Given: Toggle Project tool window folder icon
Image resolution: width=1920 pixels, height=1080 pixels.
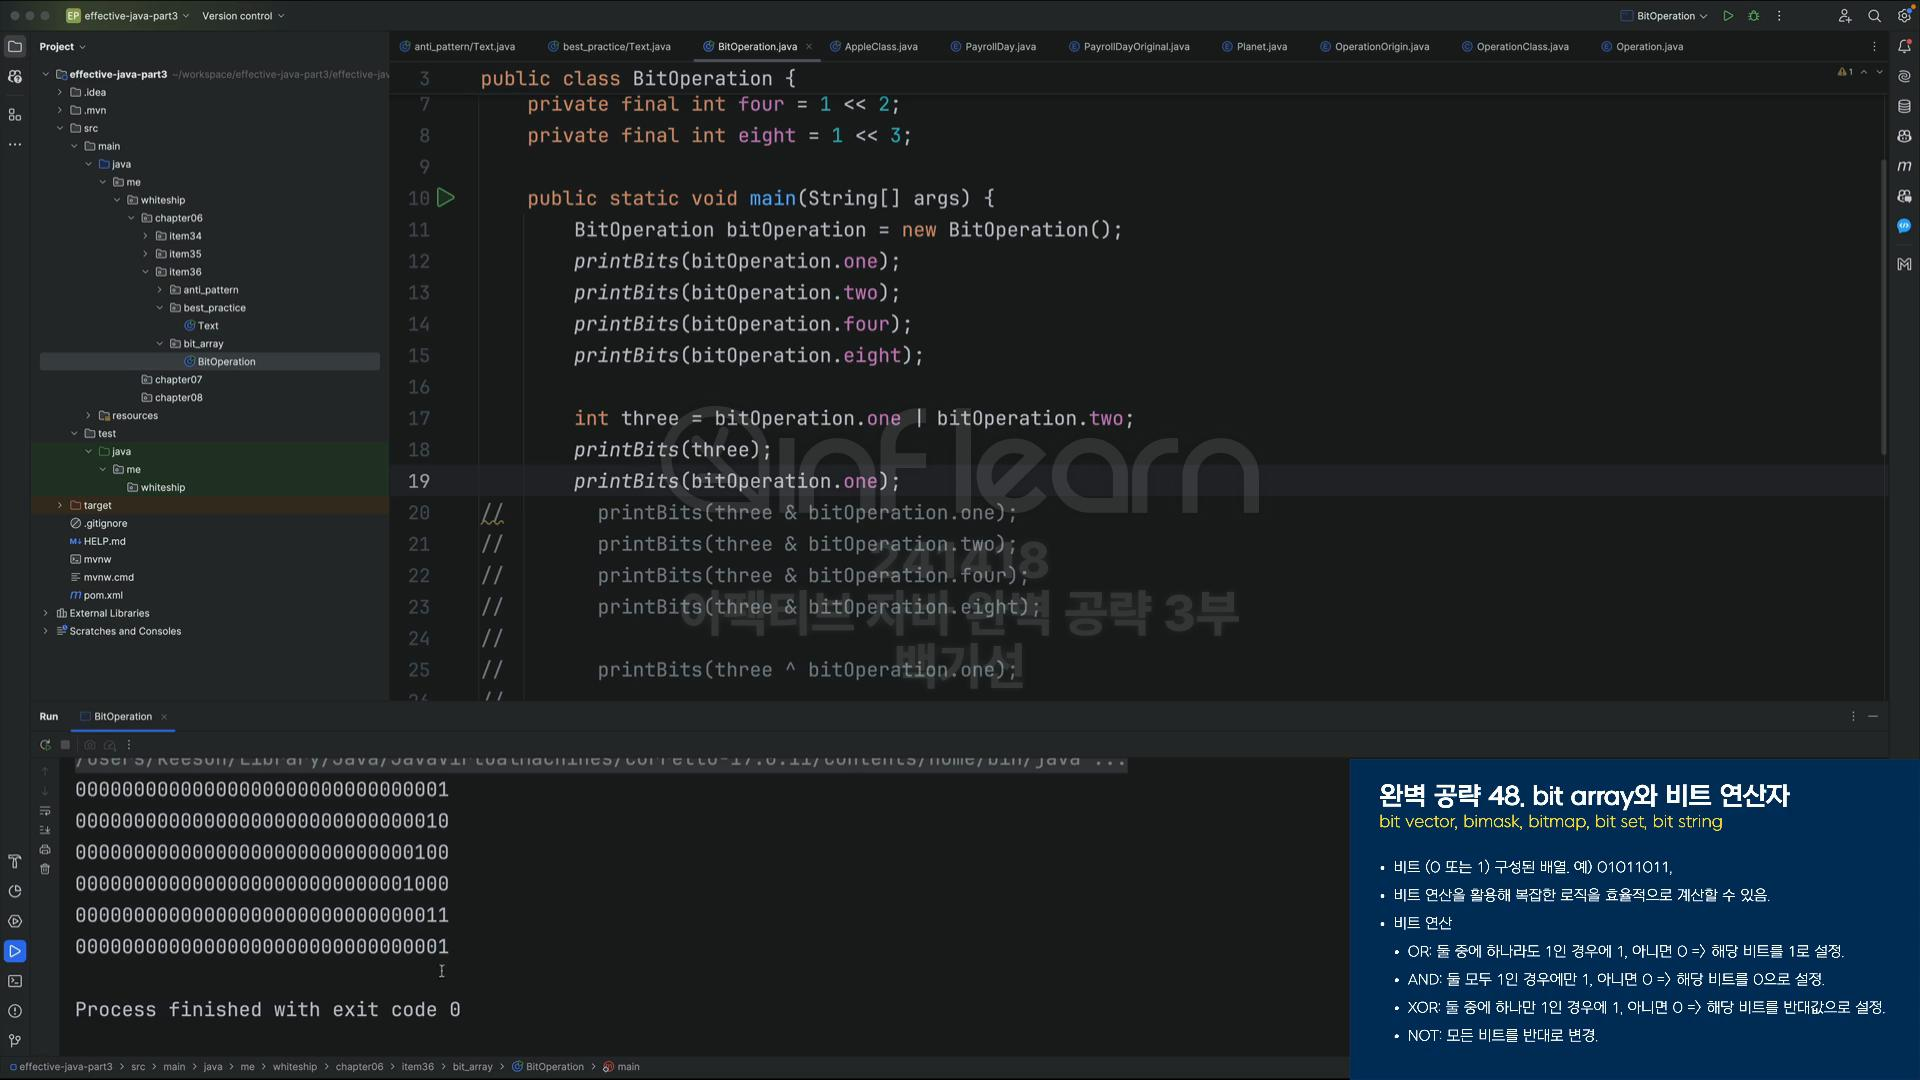Looking at the screenshot, I should point(15,46).
